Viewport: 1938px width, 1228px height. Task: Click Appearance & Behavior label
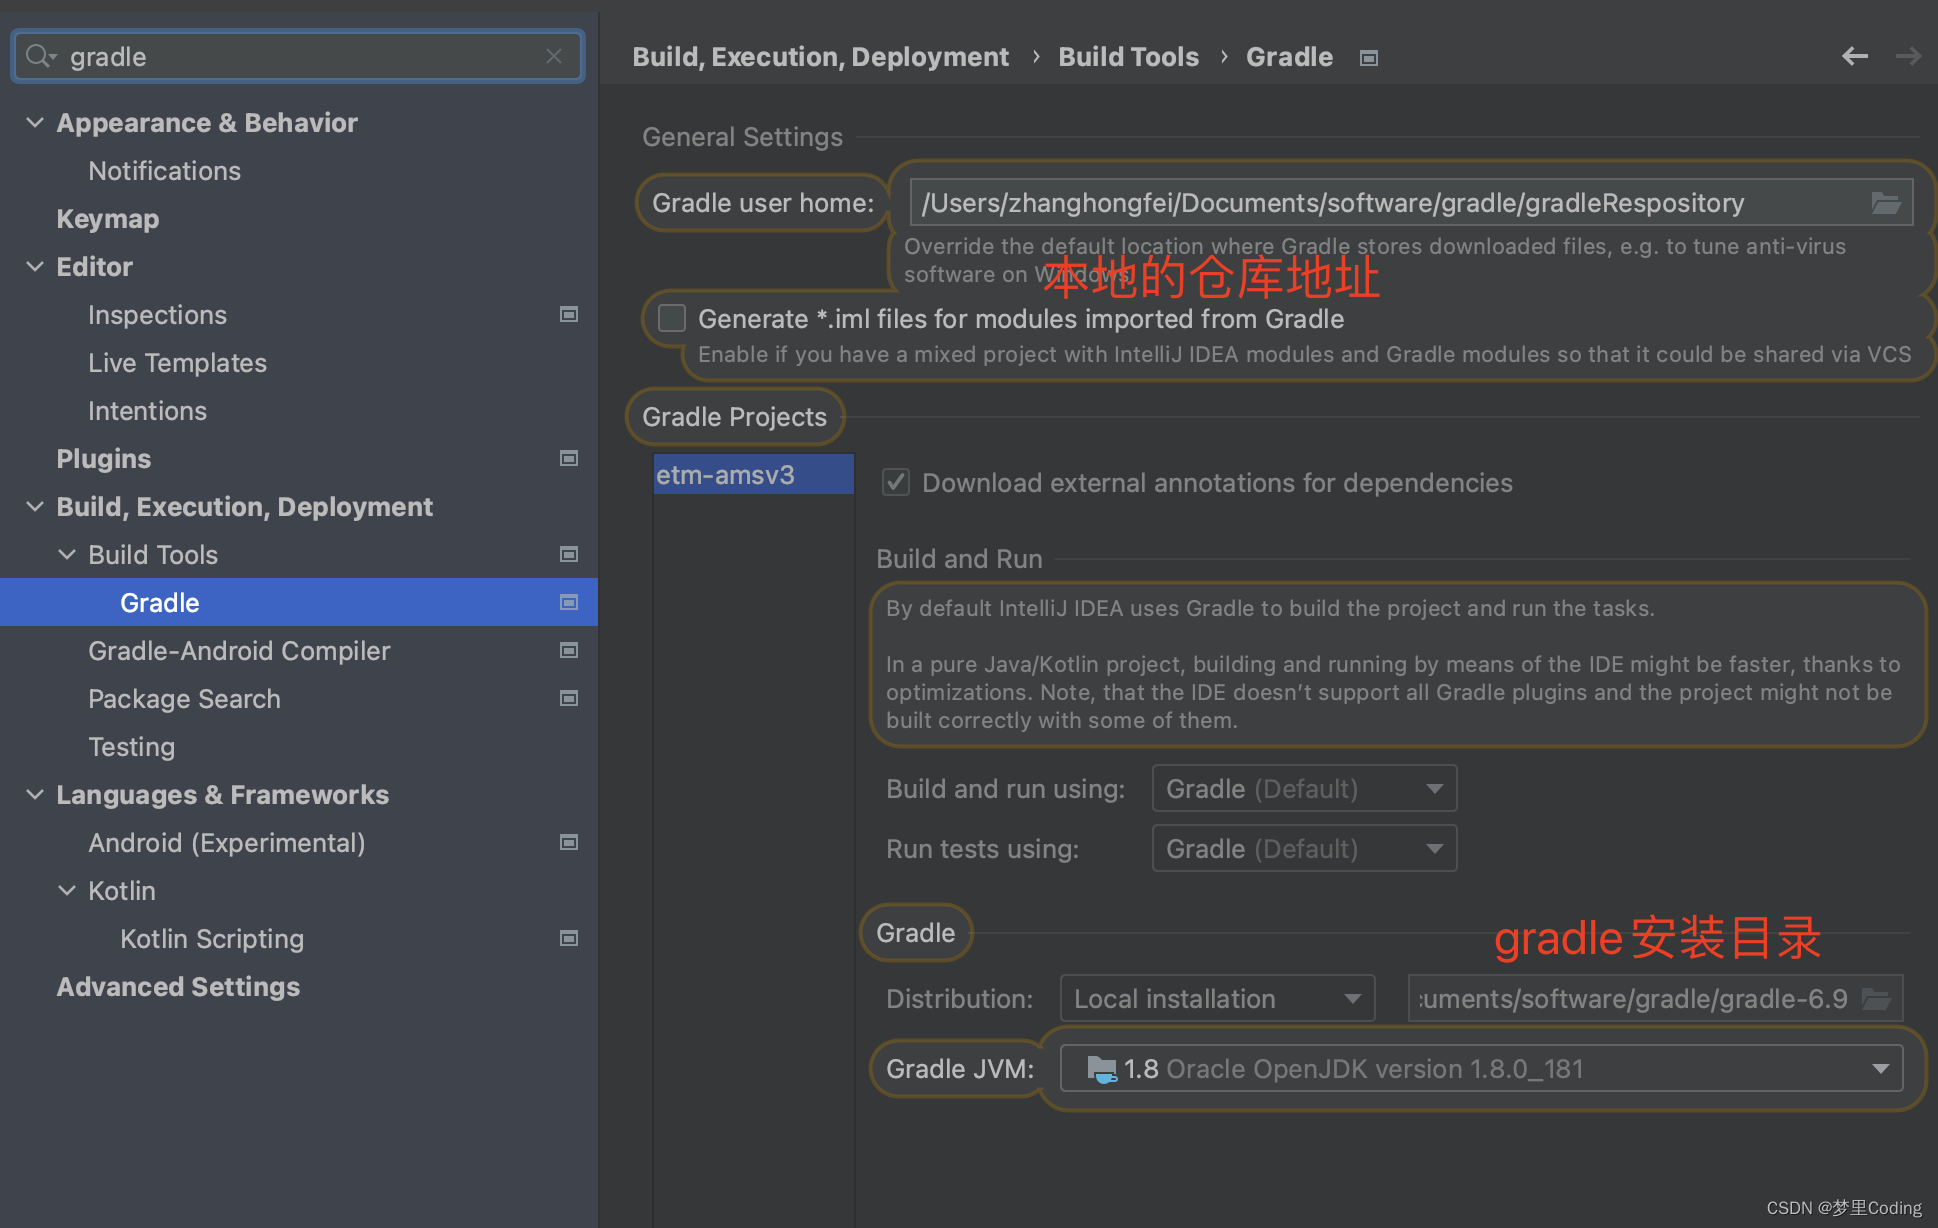(206, 122)
